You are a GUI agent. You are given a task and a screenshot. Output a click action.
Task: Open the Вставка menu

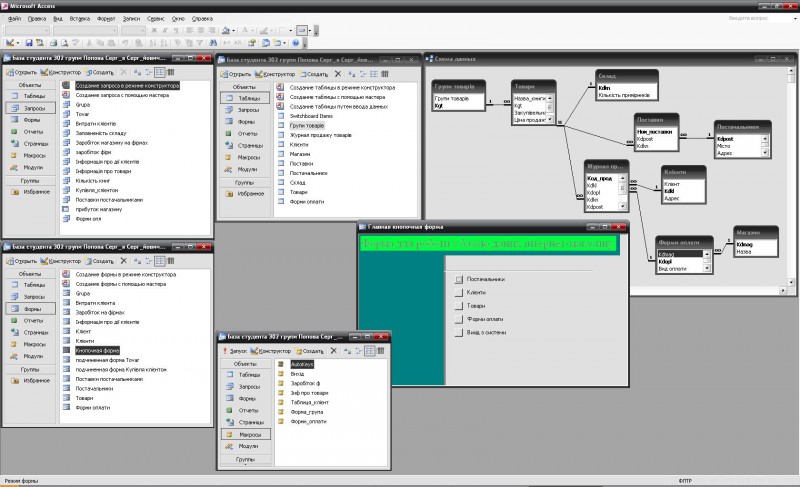pos(80,18)
